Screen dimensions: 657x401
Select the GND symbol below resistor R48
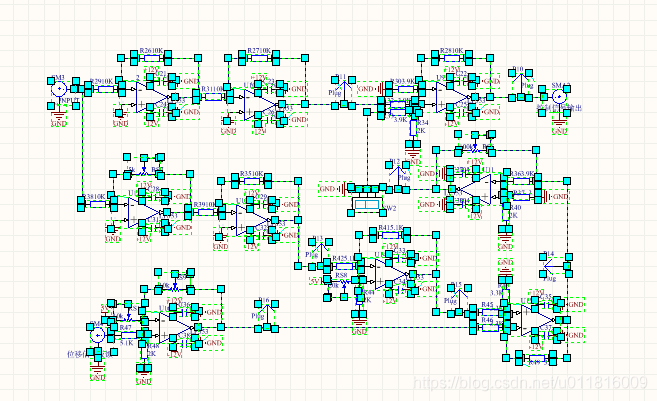click(x=144, y=375)
